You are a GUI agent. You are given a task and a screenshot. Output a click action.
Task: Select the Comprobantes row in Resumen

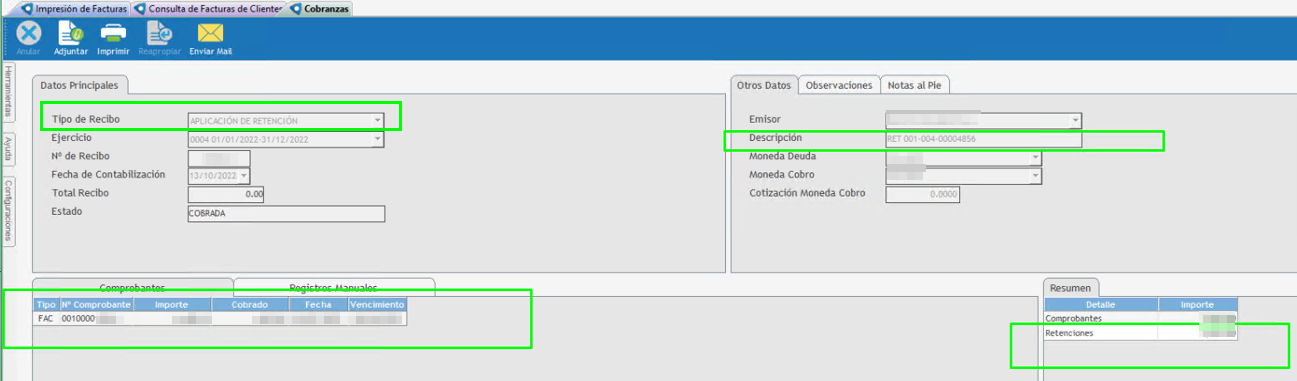coord(1141,318)
